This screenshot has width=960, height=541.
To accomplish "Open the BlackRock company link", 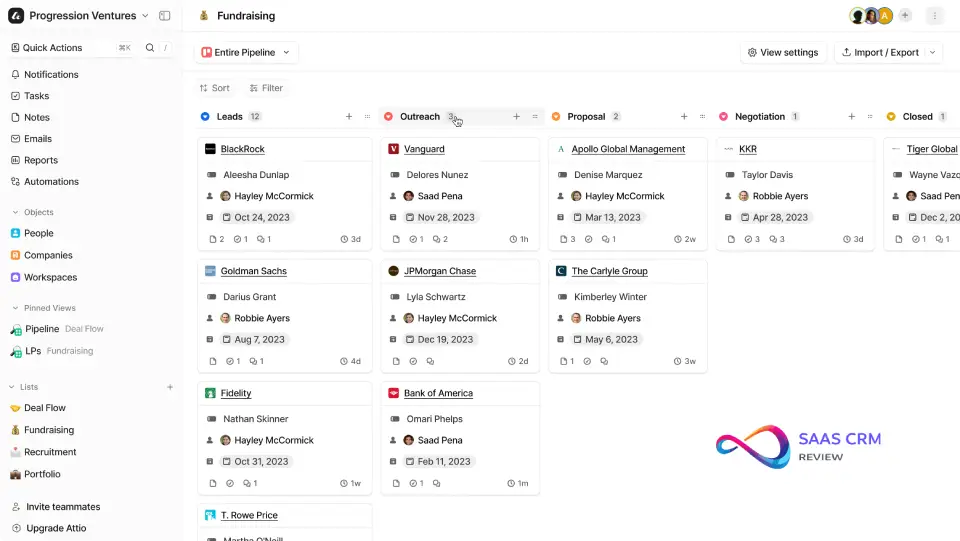I will click(x=242, y=149).
